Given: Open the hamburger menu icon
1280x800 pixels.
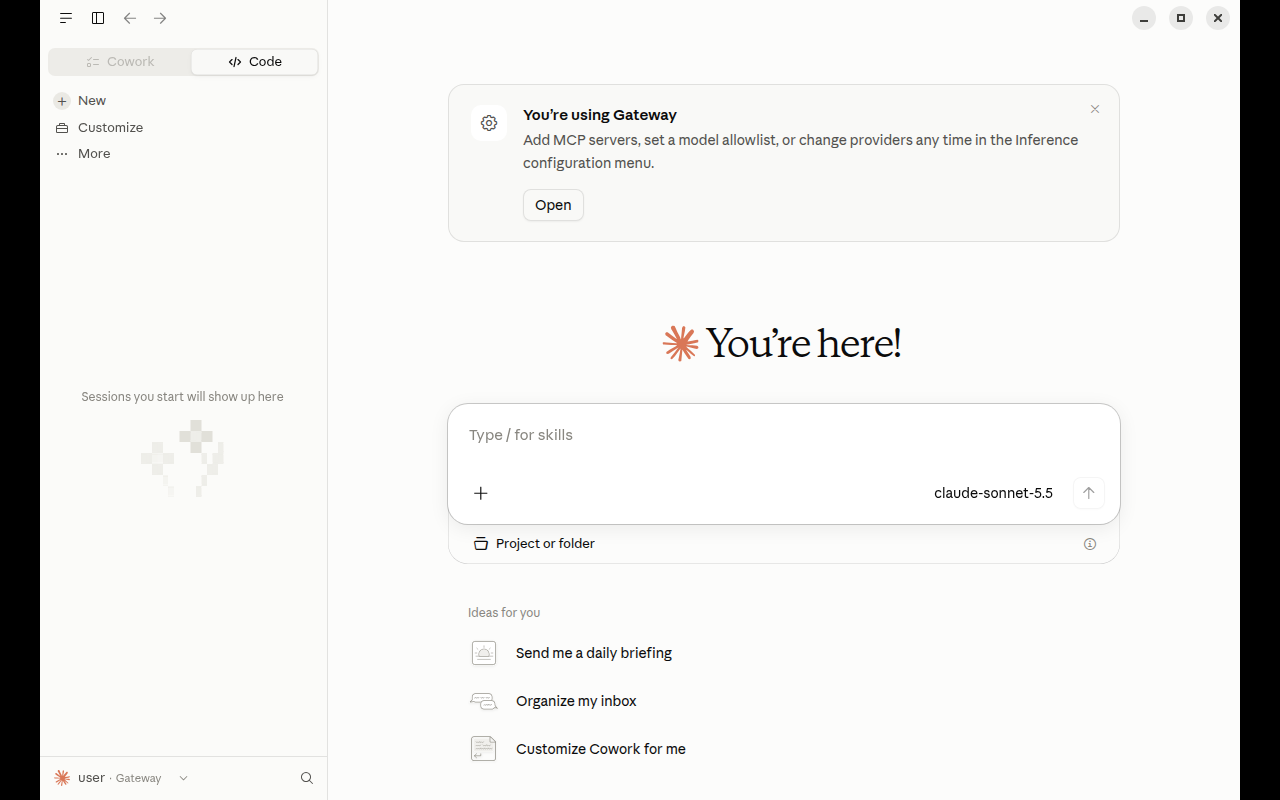Looking at the screenshot, I should tap(66, 18).
